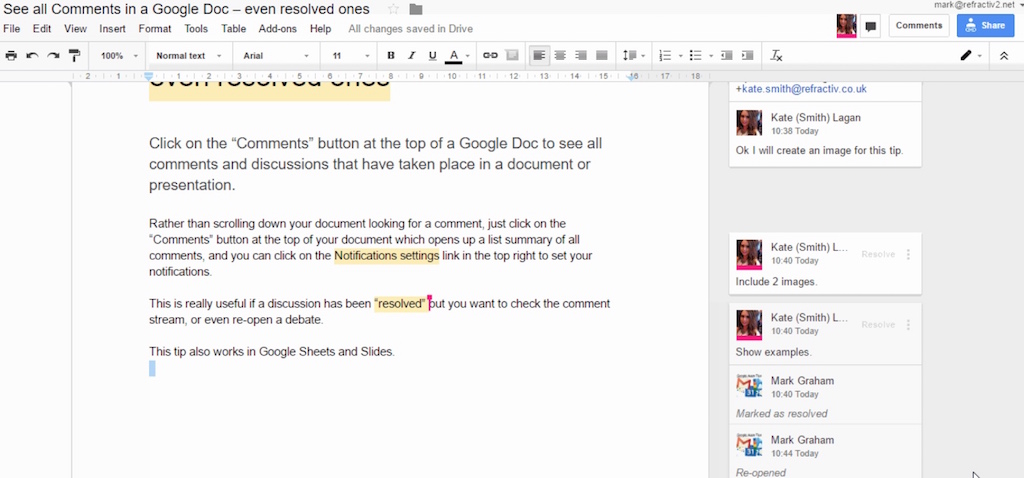Open the Arial font dropdown
The height and width of the screenshot is (478, 1024).
pyautogui.click(x=276, y=56)
